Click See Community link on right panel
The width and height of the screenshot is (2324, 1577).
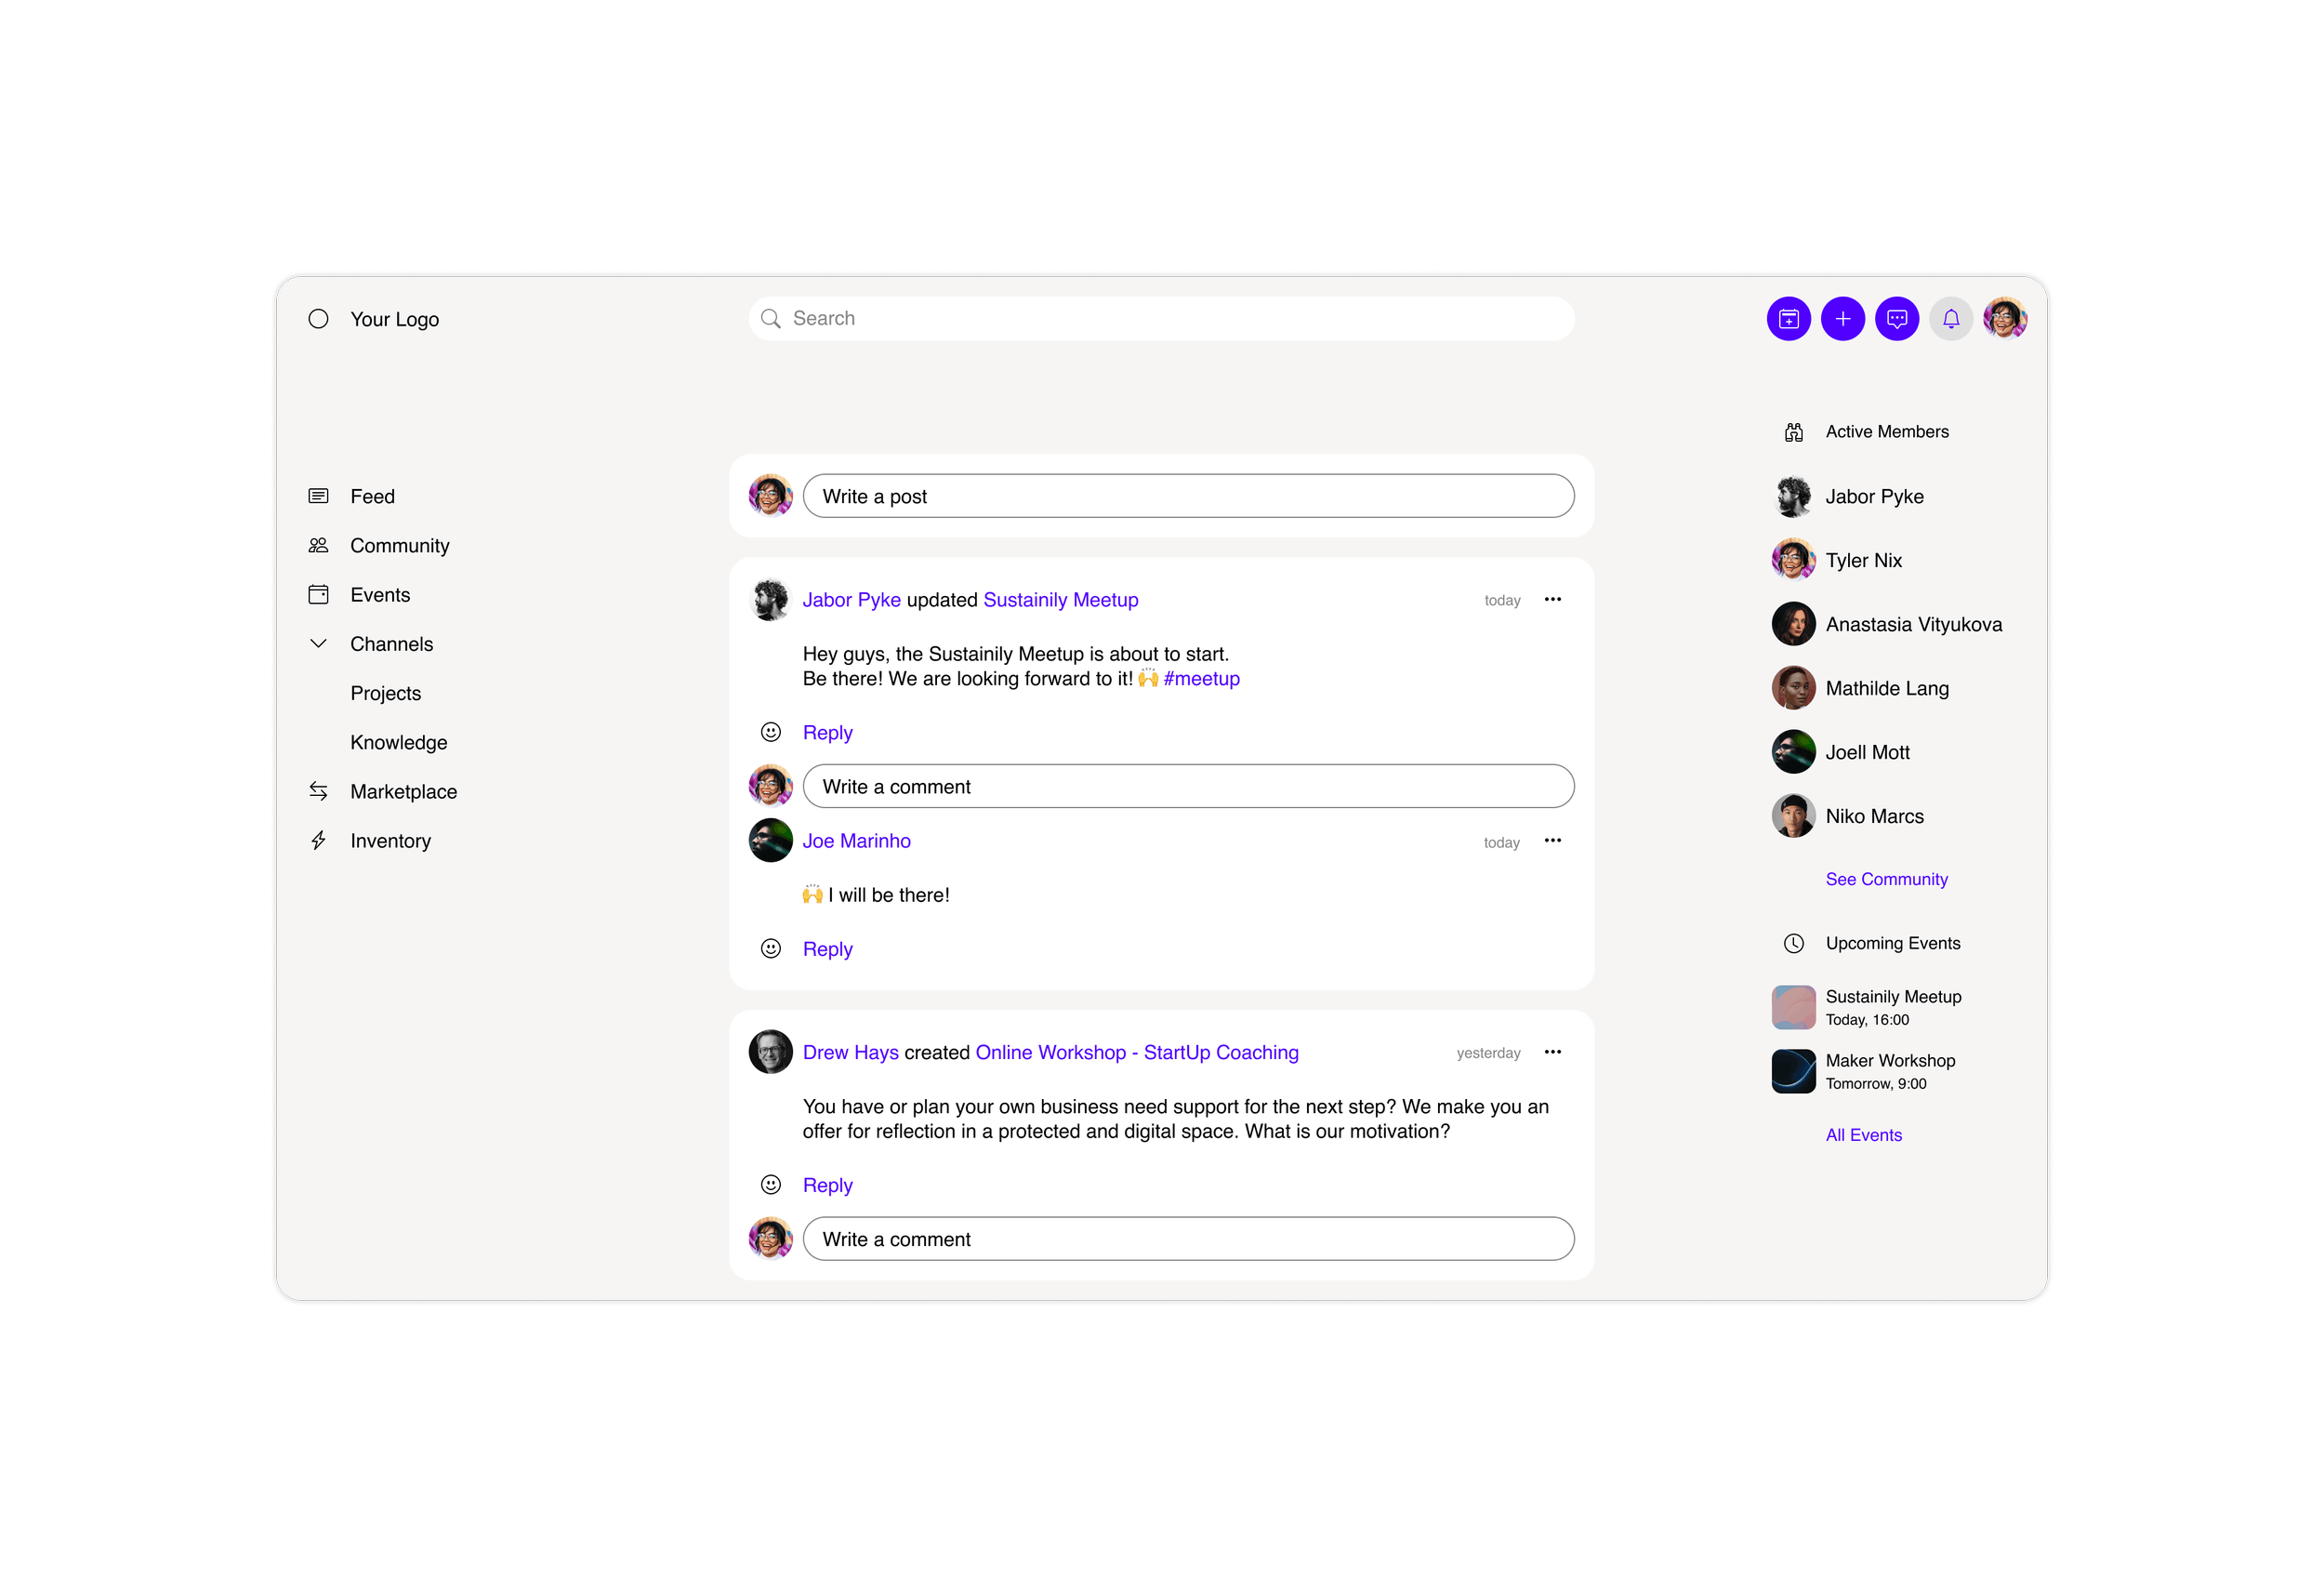coord(1886,879)
